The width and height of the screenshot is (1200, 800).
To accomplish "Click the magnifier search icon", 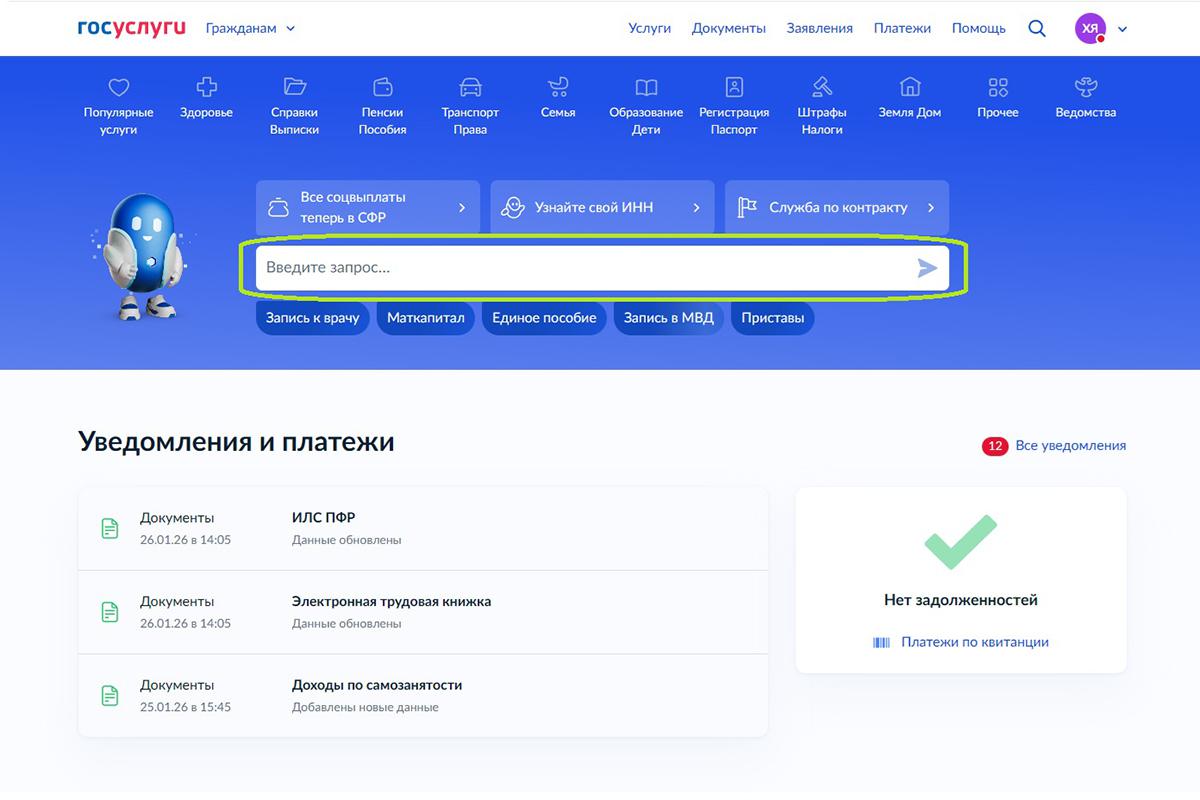I will (1037, 28).
